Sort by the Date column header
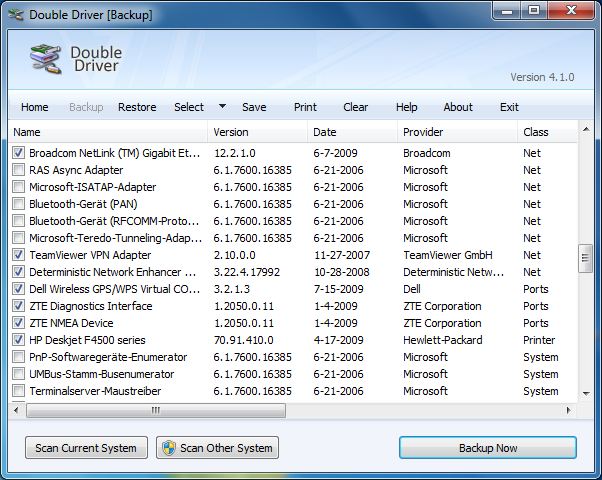This screenshot has height=480, width=602. pos(352,132)
